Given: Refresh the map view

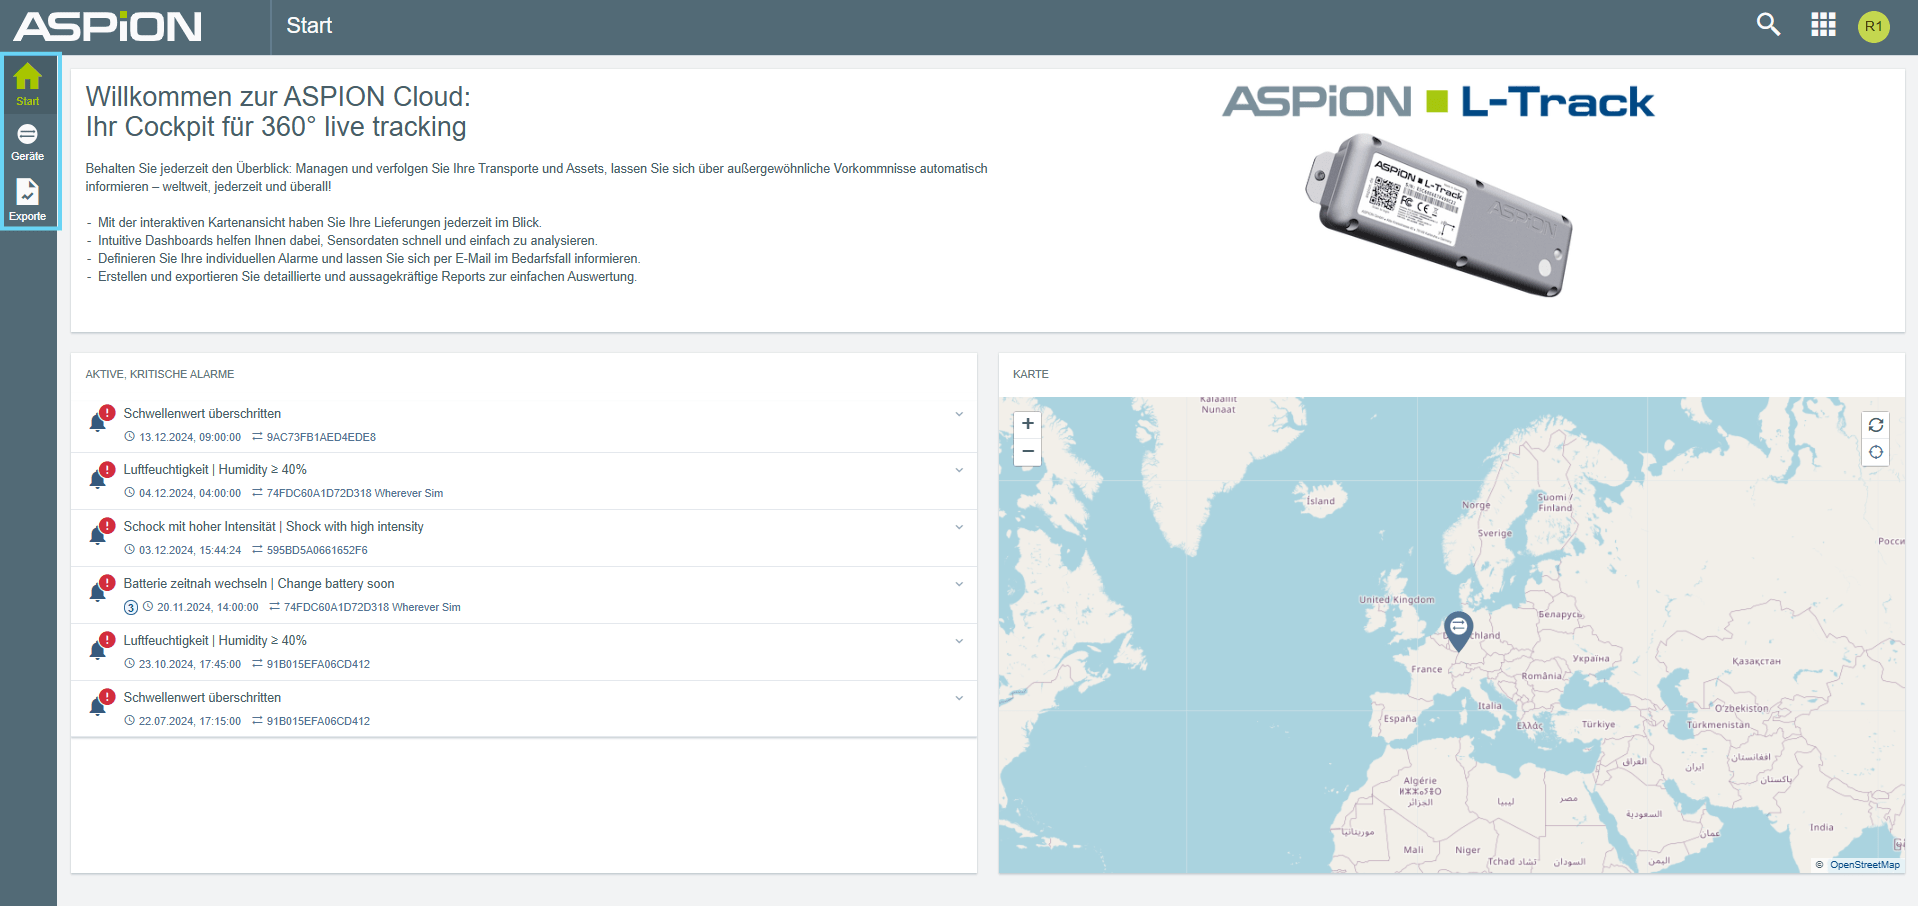Looking at the screenshot, I should (1876, 425).
